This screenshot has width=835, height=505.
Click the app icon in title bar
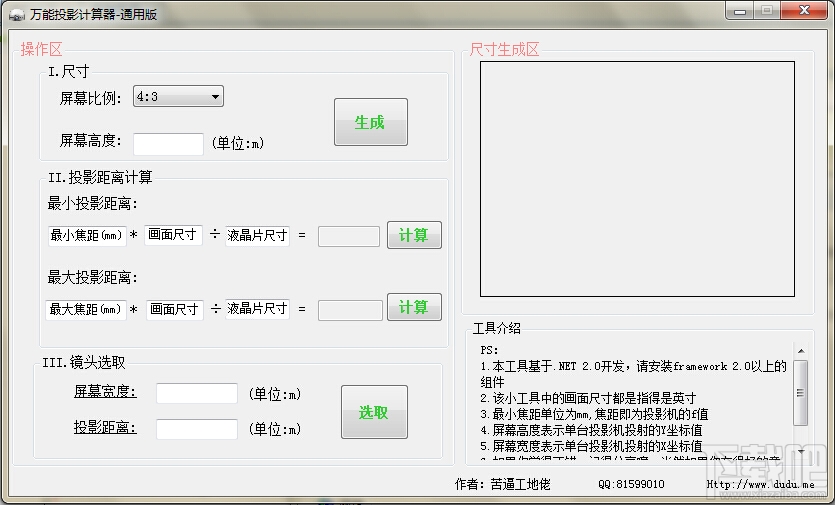tap(17, 15)
